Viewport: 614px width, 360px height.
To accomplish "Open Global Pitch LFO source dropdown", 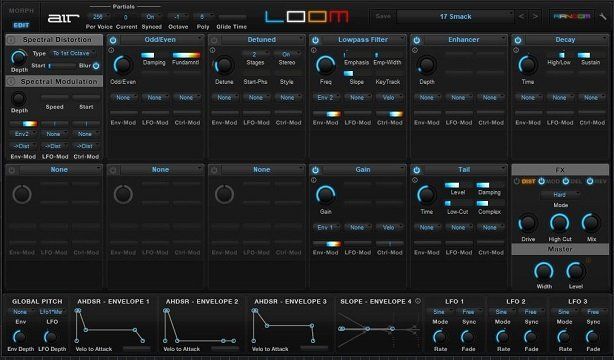I will point(51,312).
